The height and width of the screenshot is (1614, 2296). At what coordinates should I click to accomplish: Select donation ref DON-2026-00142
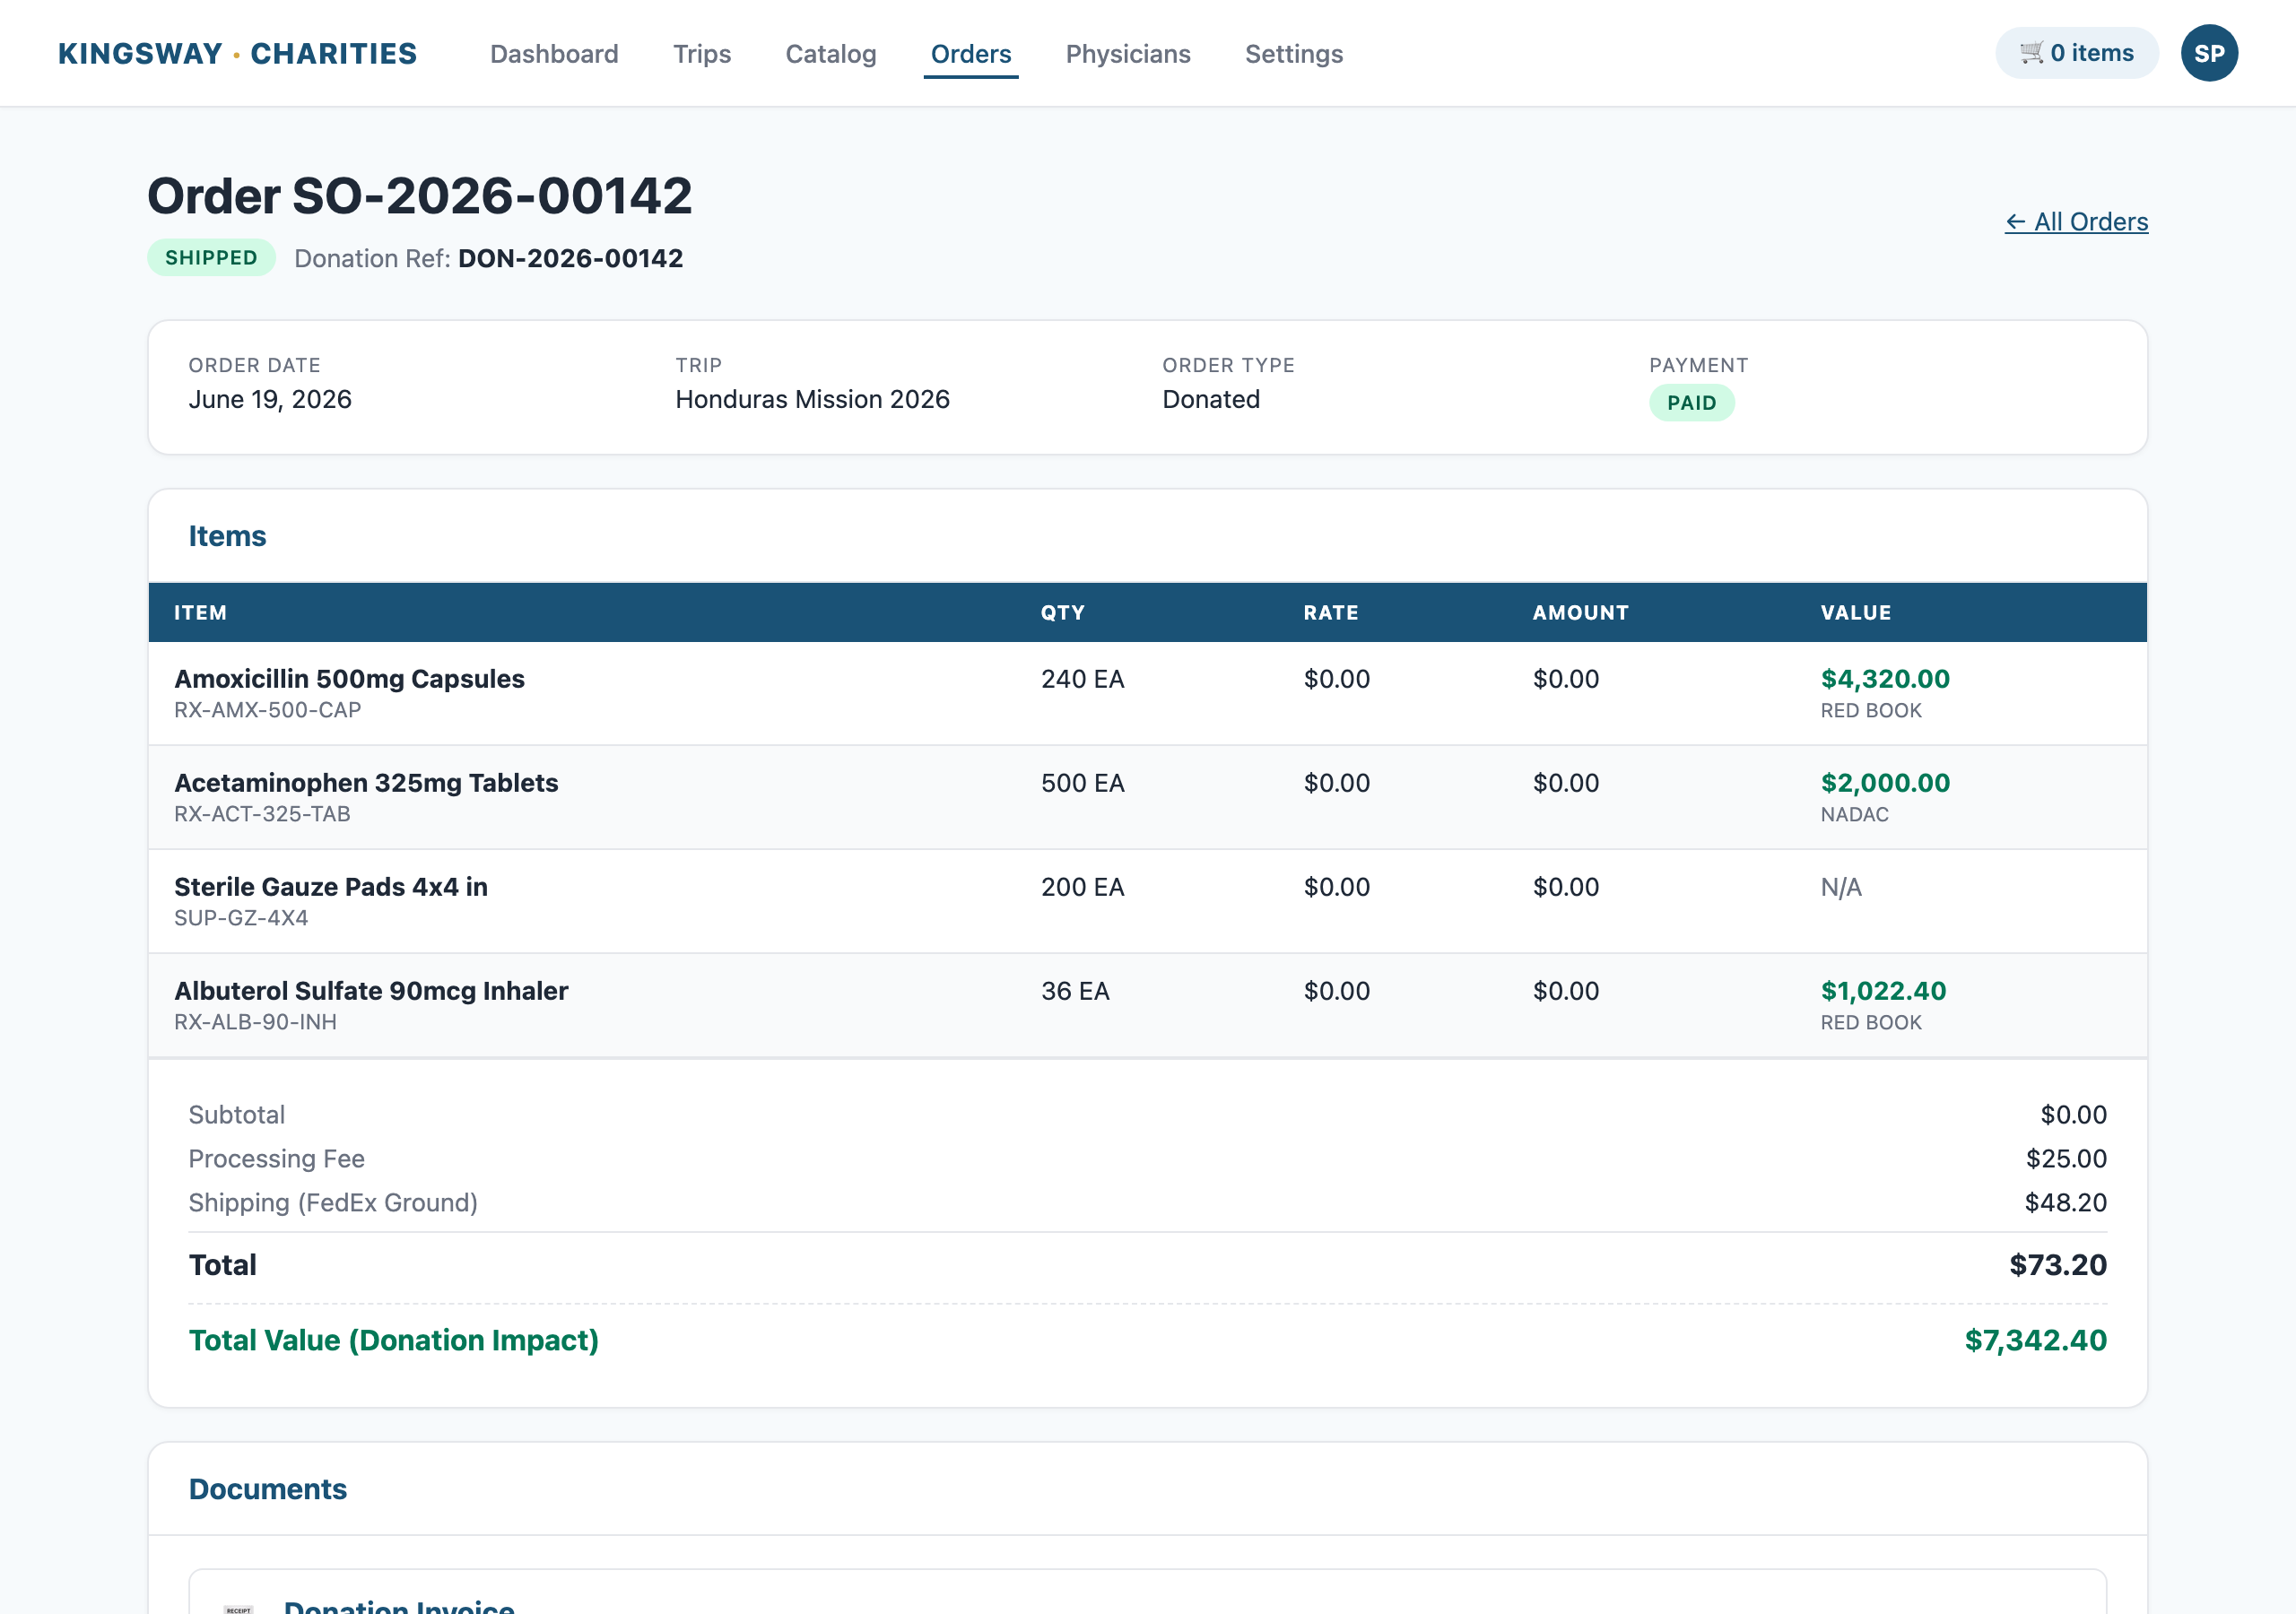point(570,259)
